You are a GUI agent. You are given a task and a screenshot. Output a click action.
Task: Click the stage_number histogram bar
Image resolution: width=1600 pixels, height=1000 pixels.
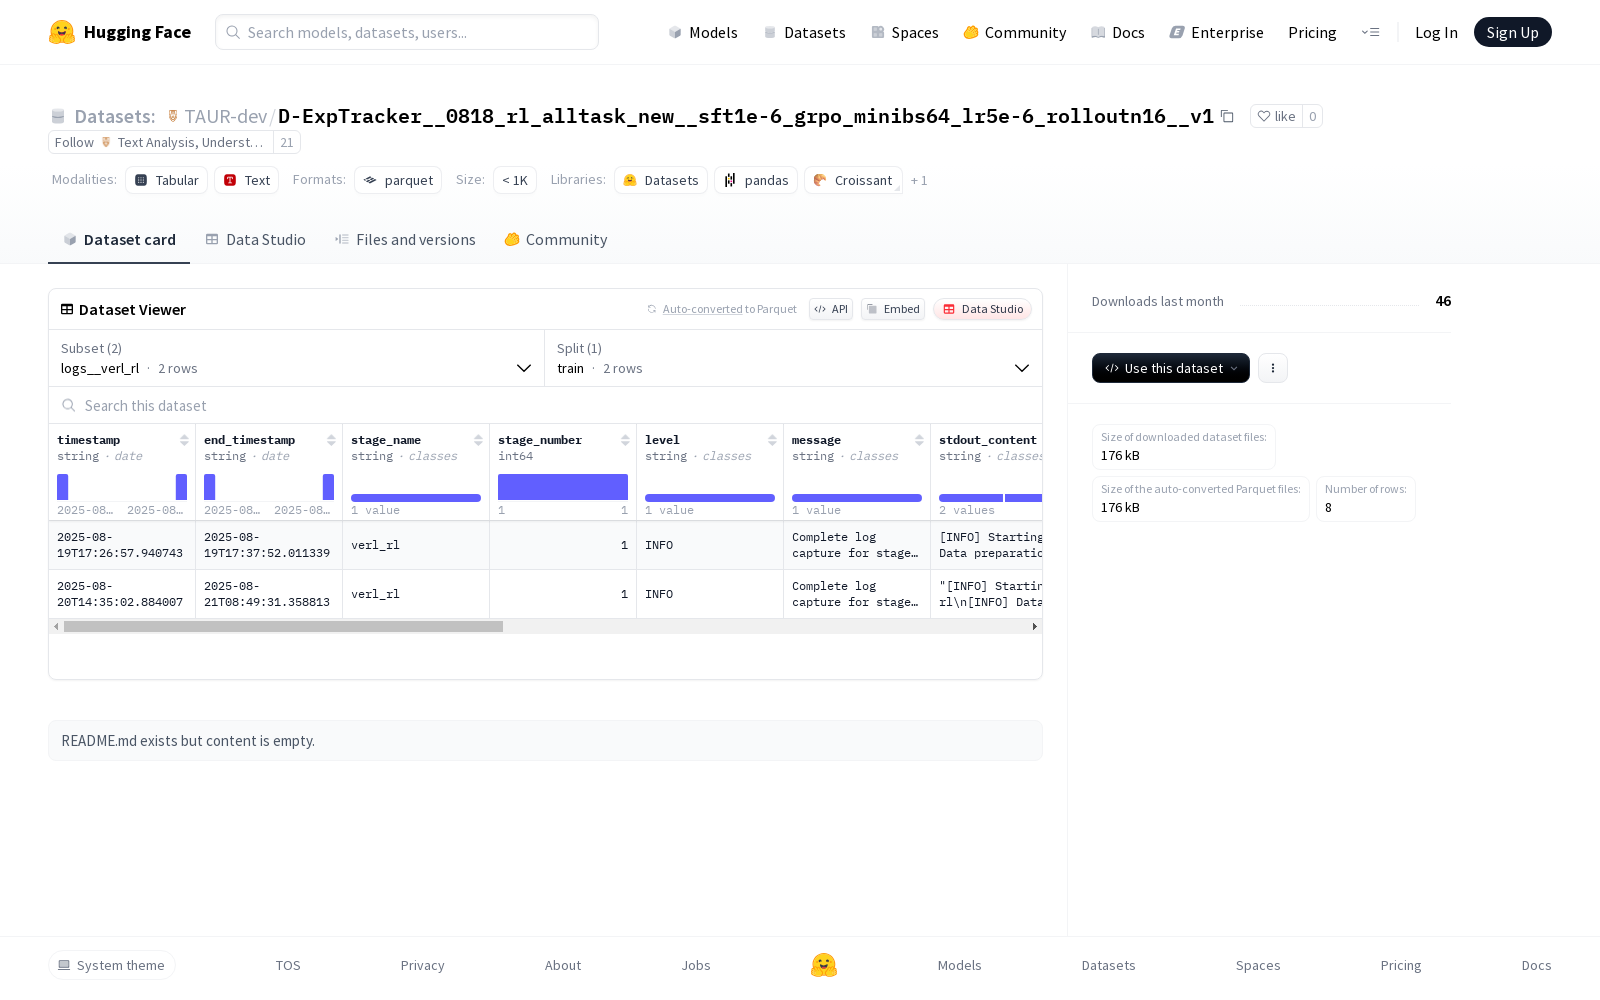[x=563, y=487]
